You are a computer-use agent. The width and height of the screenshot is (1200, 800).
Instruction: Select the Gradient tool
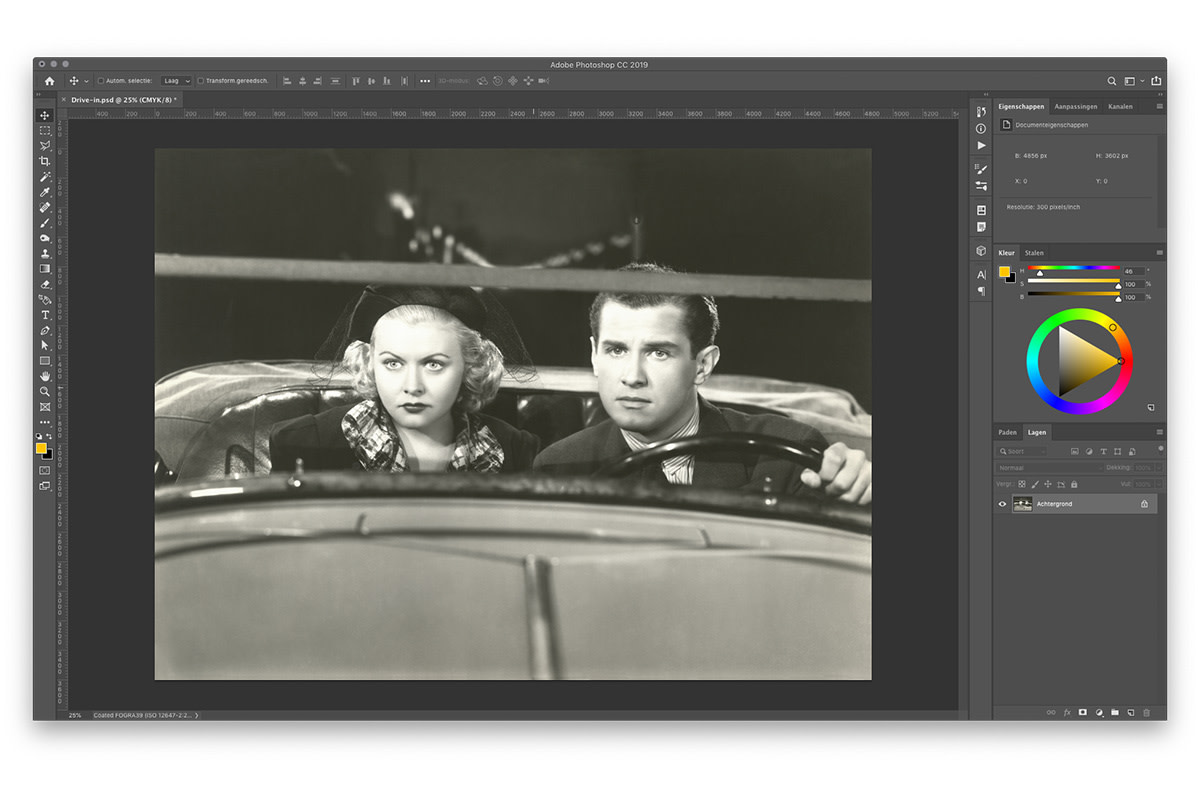[x=45, y=269]
